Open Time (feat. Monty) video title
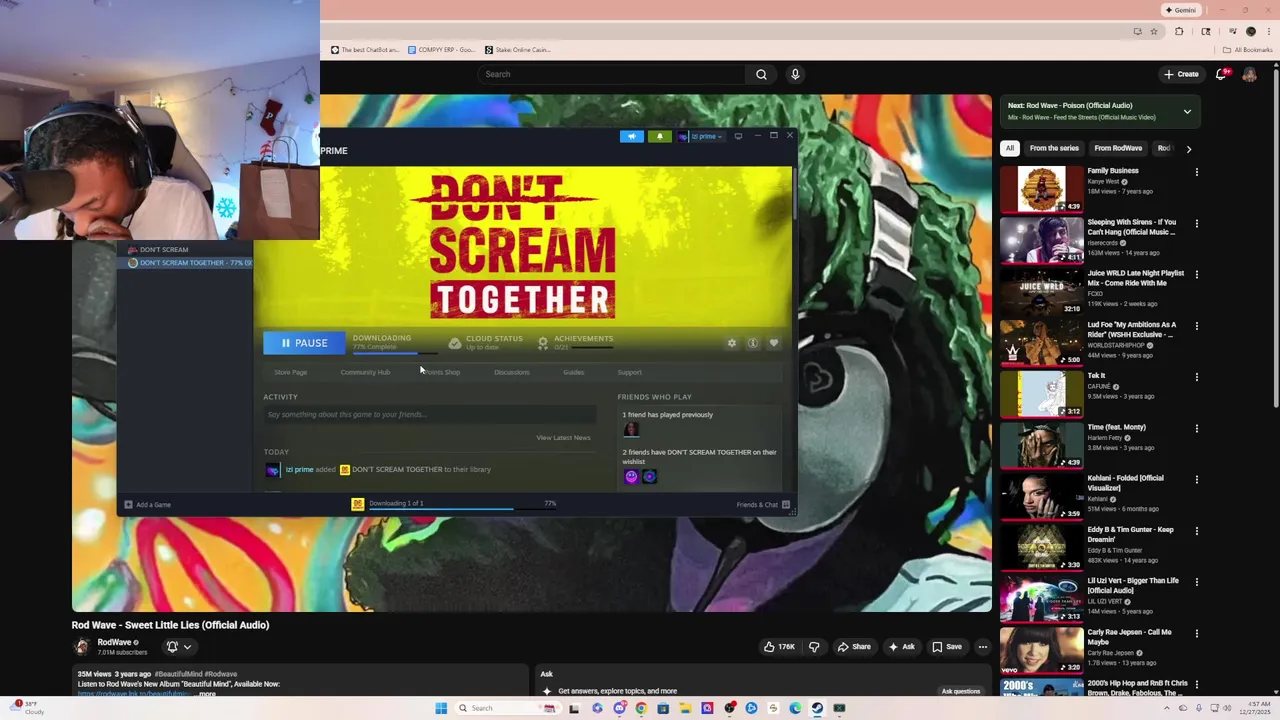Viewport: 1280px width, 720px height. pyautogui.click(x=1117, y=427)
